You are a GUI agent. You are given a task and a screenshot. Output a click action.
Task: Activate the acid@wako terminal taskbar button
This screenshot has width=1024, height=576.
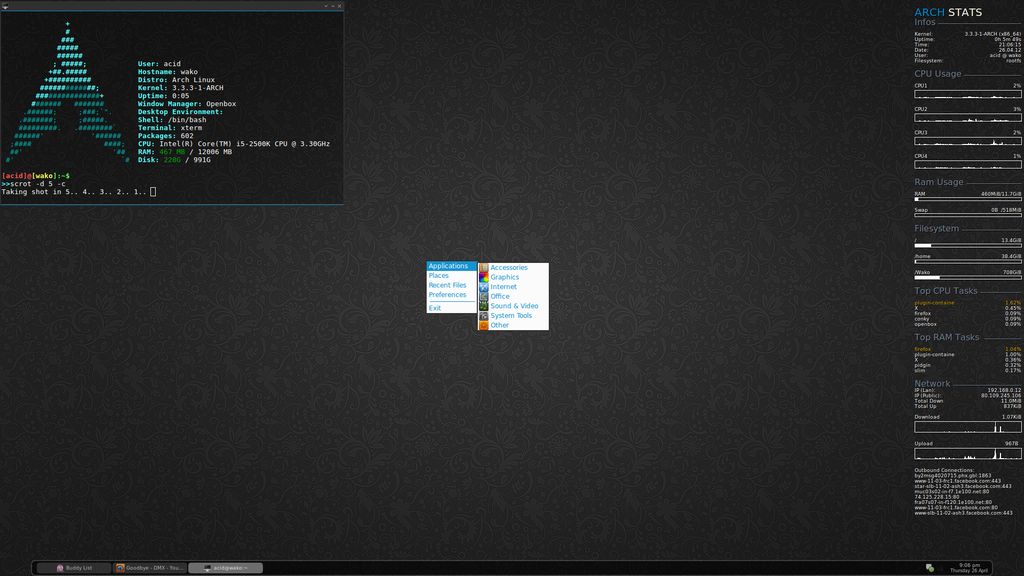225,568
